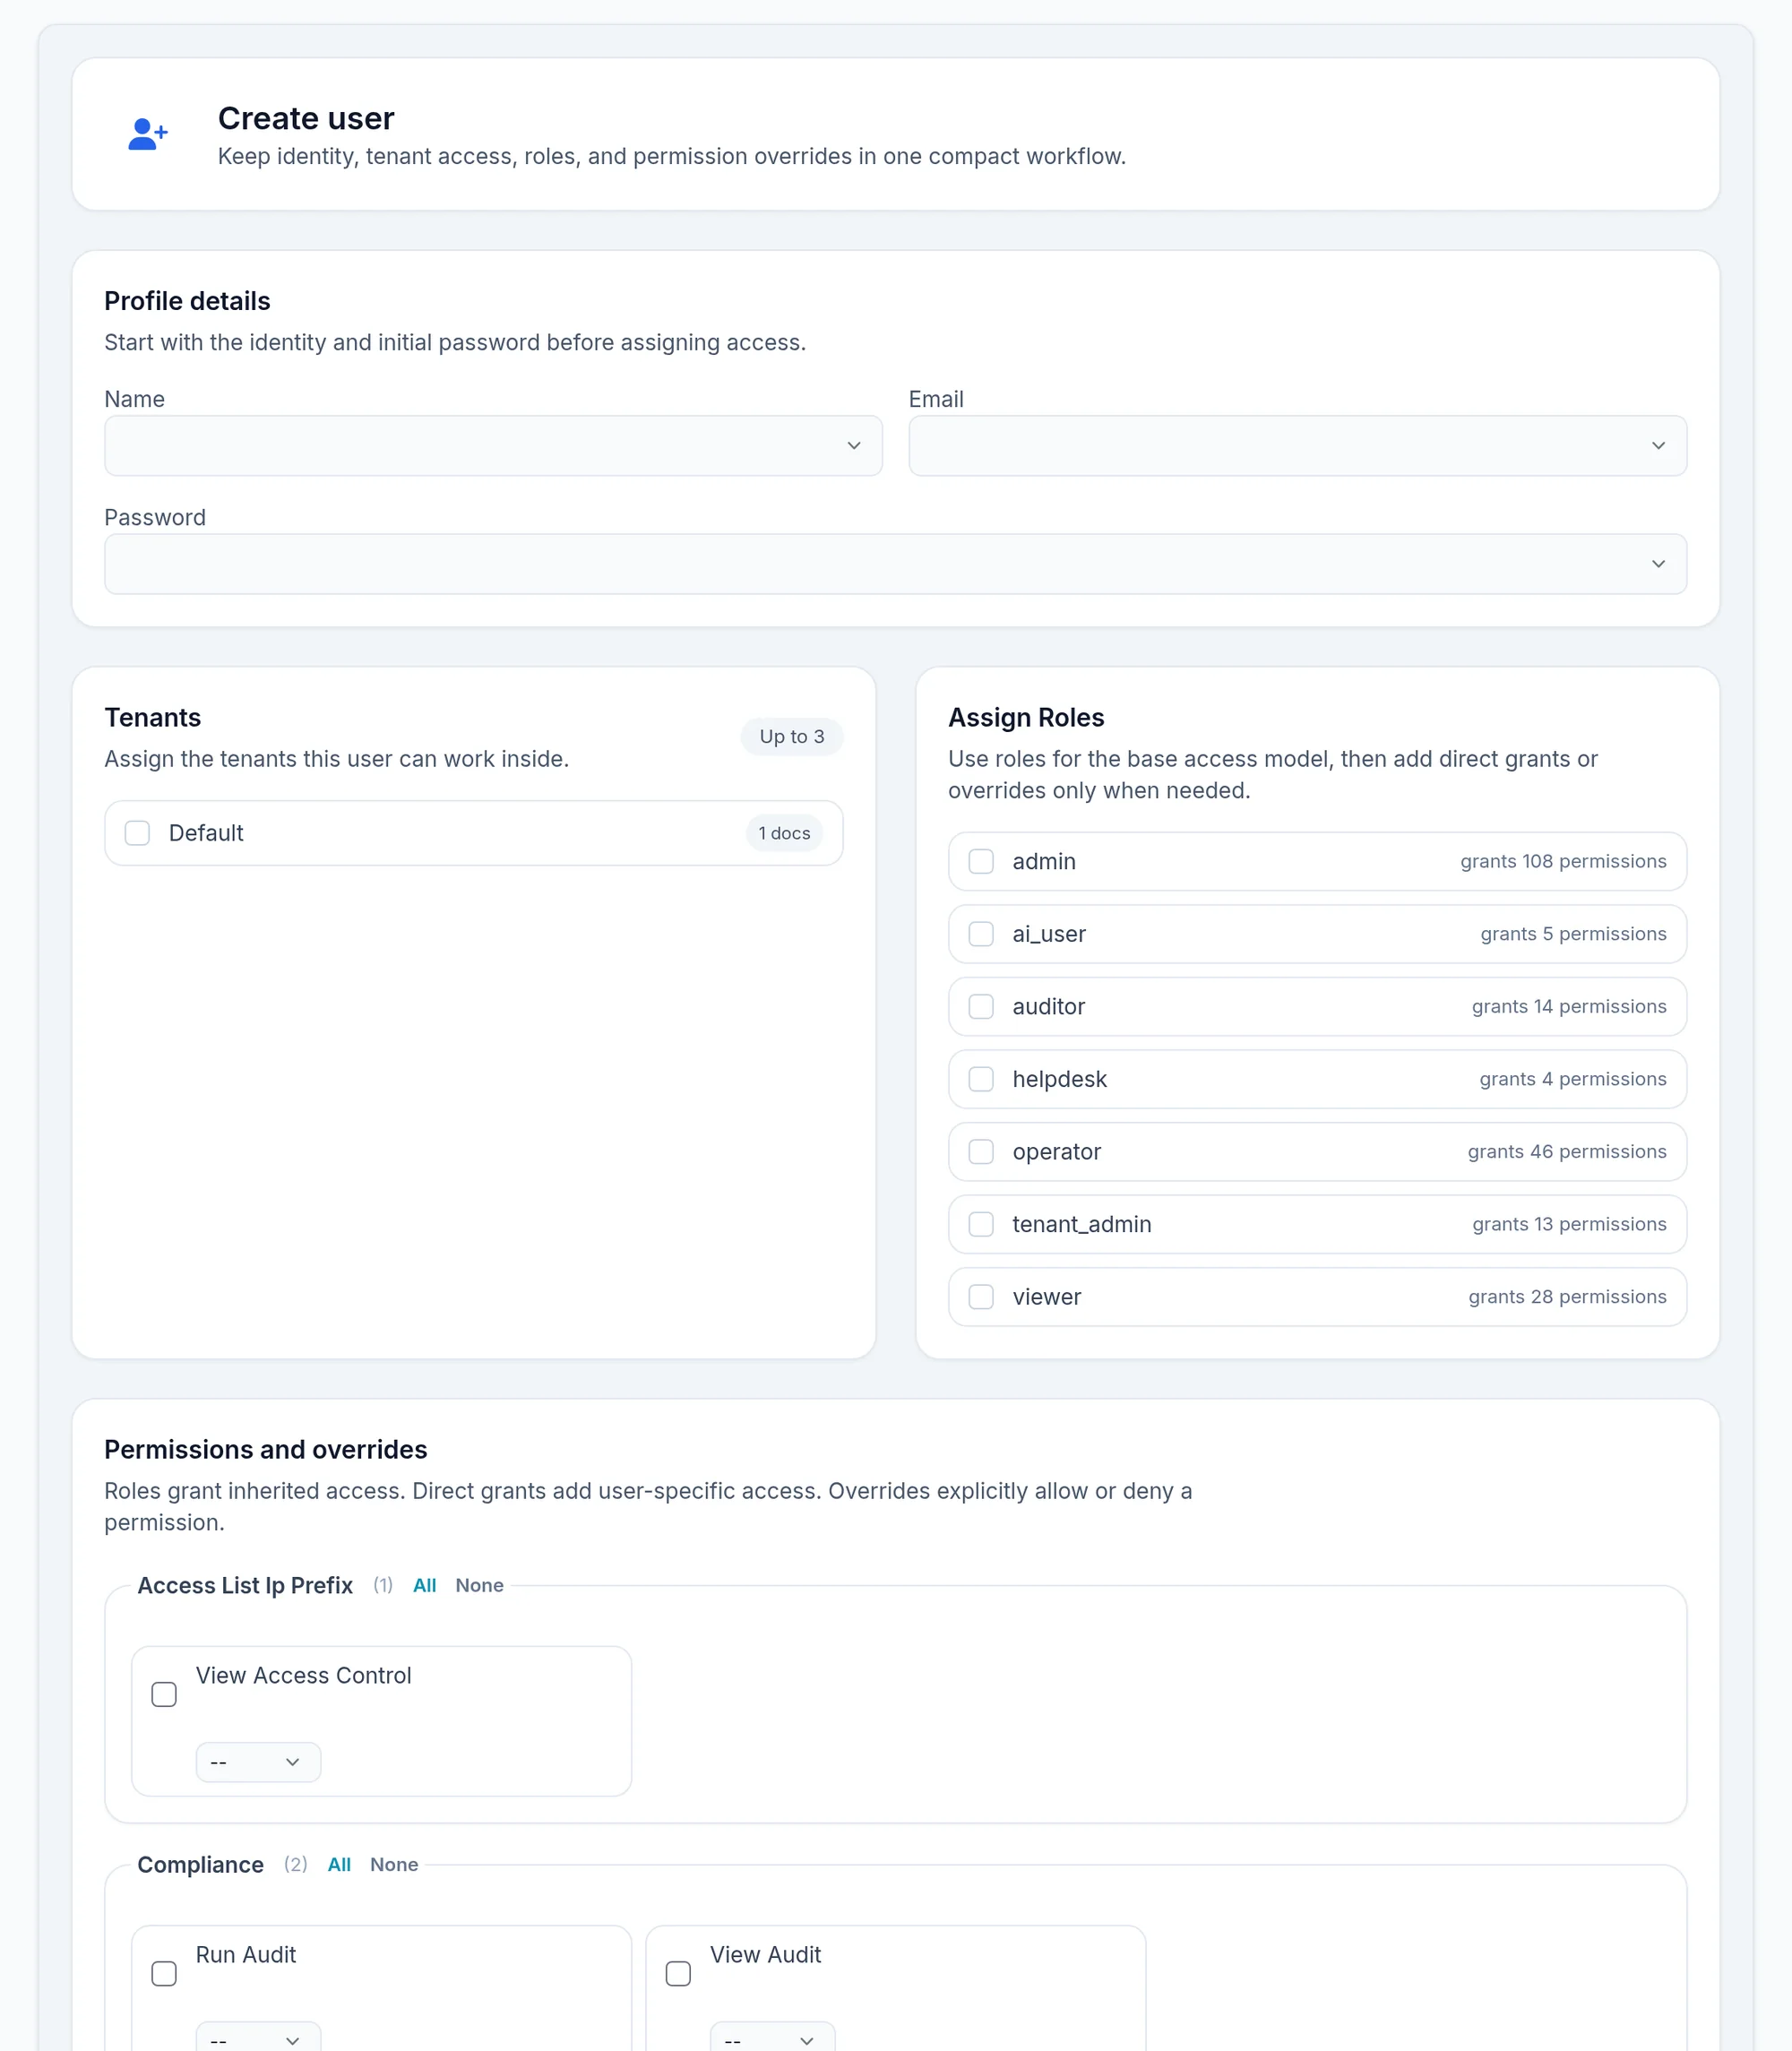Viewport: 1792px width, 2051px height.
Task: Open View Audit override dropdown
Action: [772, 2036]
